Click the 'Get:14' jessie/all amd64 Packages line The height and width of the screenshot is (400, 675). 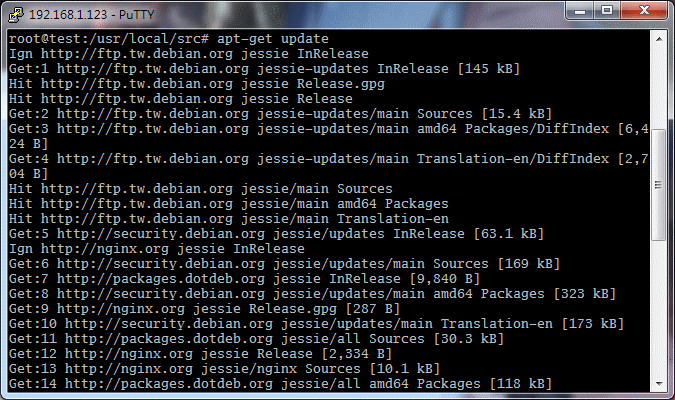coord(280,384)
